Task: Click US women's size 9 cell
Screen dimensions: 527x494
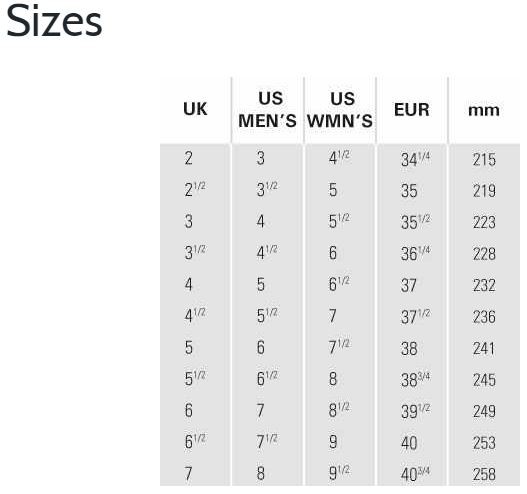Action: click(x=333, y=442)
